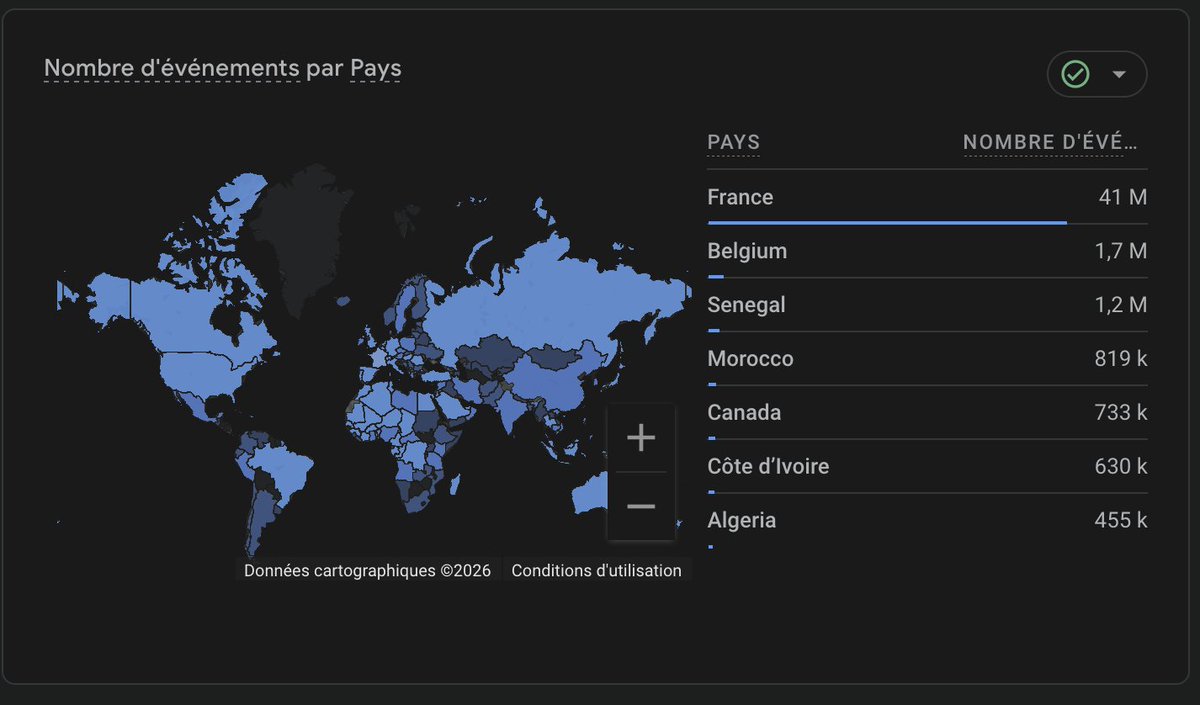
Task: Click the 41 M value
Action: click(x=1123, y=197)
